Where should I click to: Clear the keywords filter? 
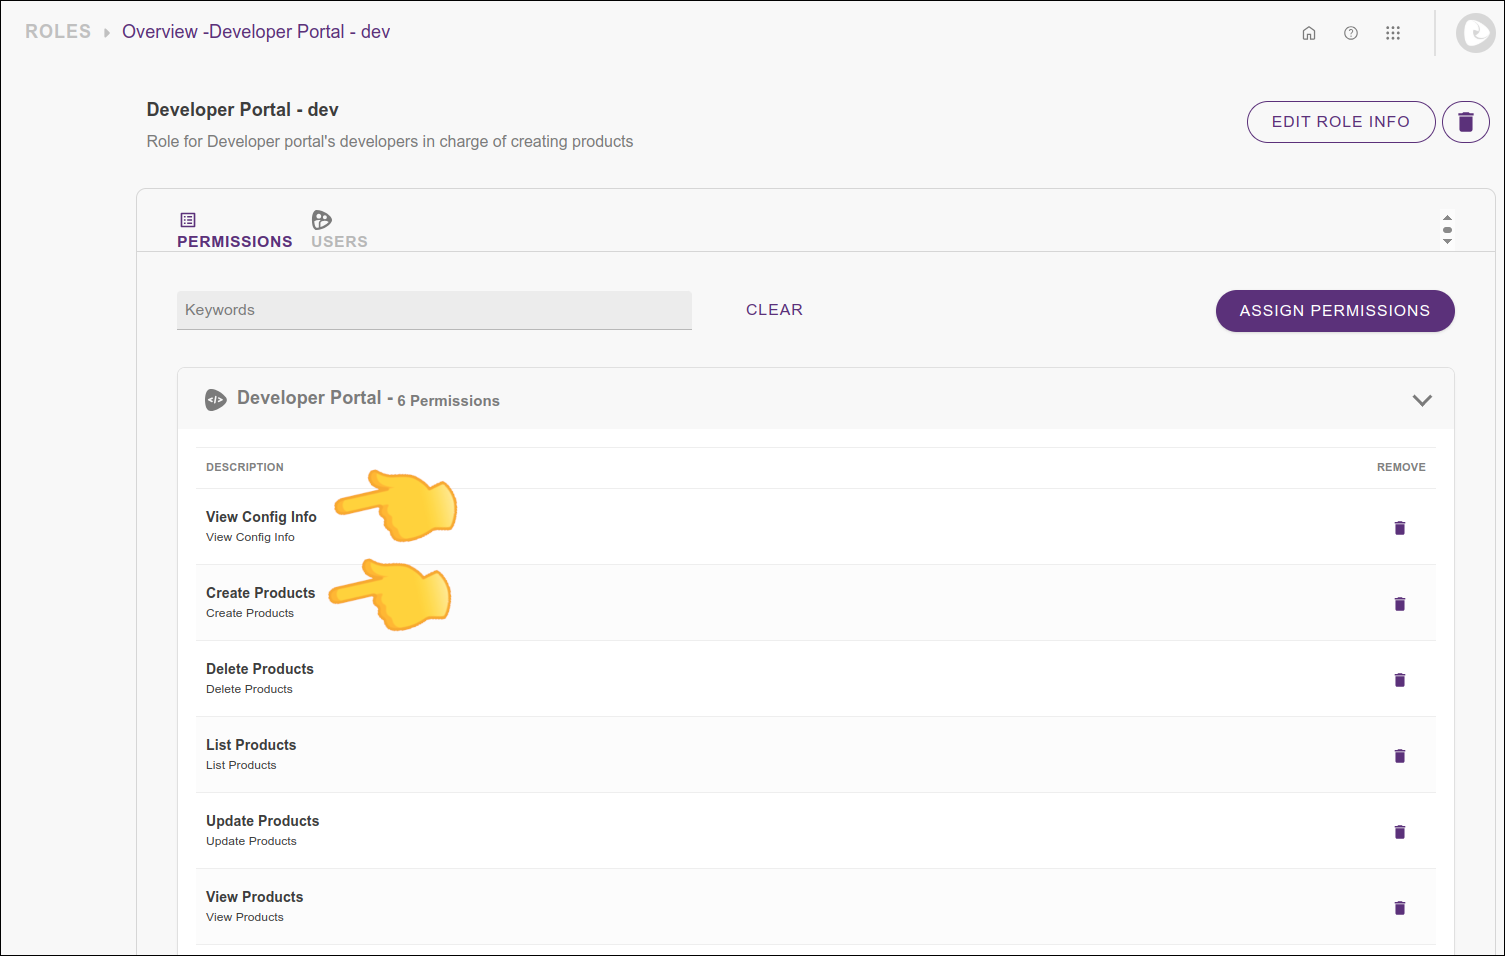pos(774,310)
